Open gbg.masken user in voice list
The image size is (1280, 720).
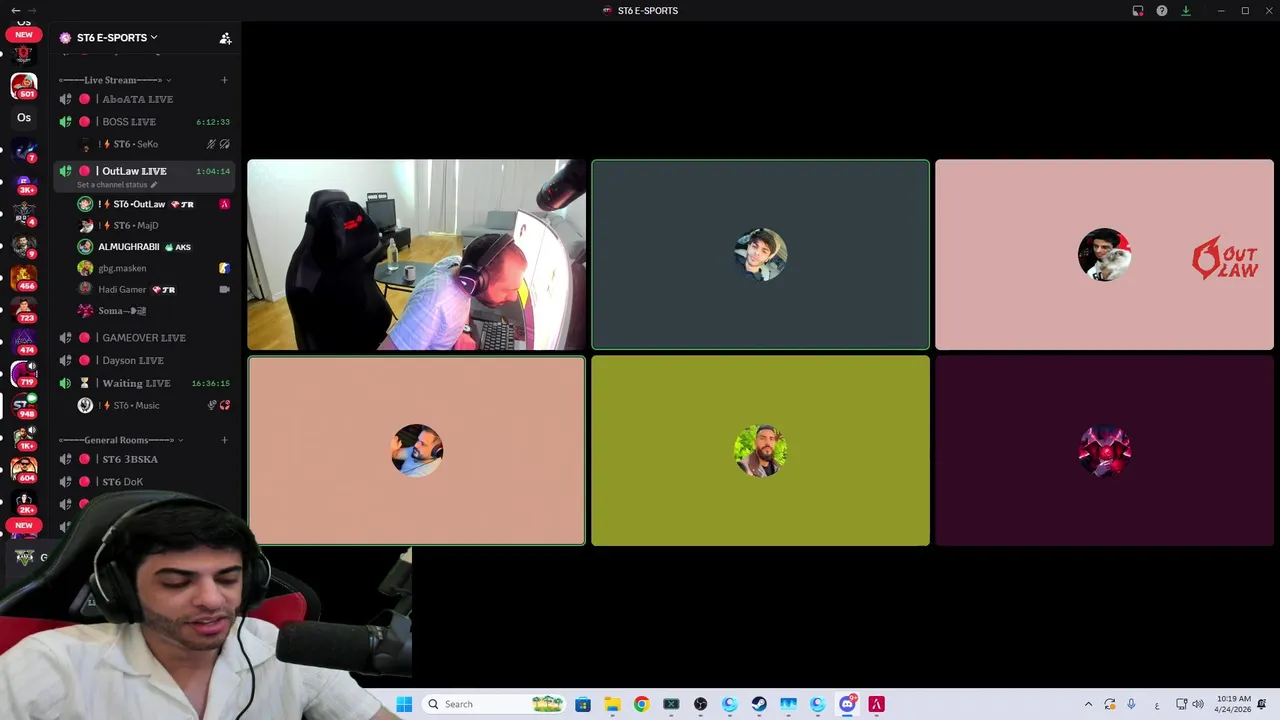tap(152, 268)
